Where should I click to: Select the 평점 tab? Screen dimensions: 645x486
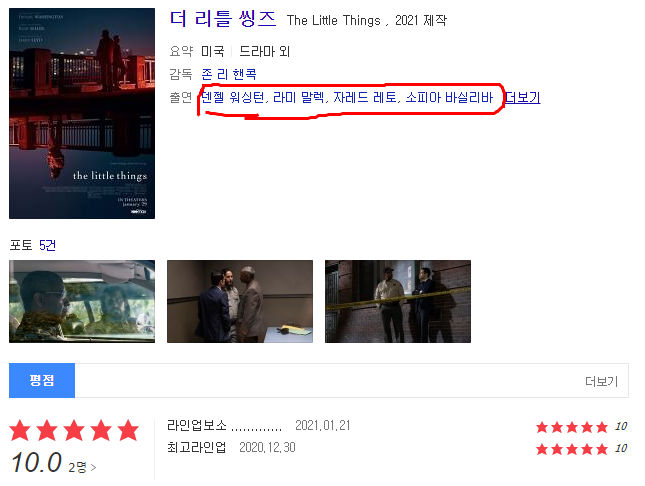42,380
